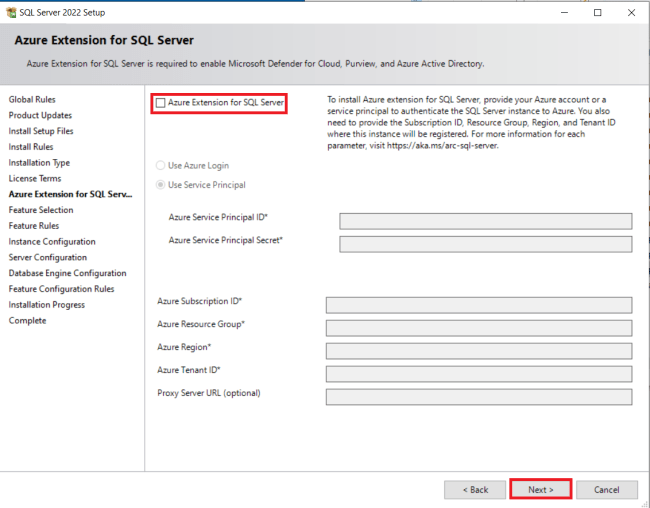This screenshot has width=650, height=508.
Task: Go back with the Back button
Action: tap(475, 490)
